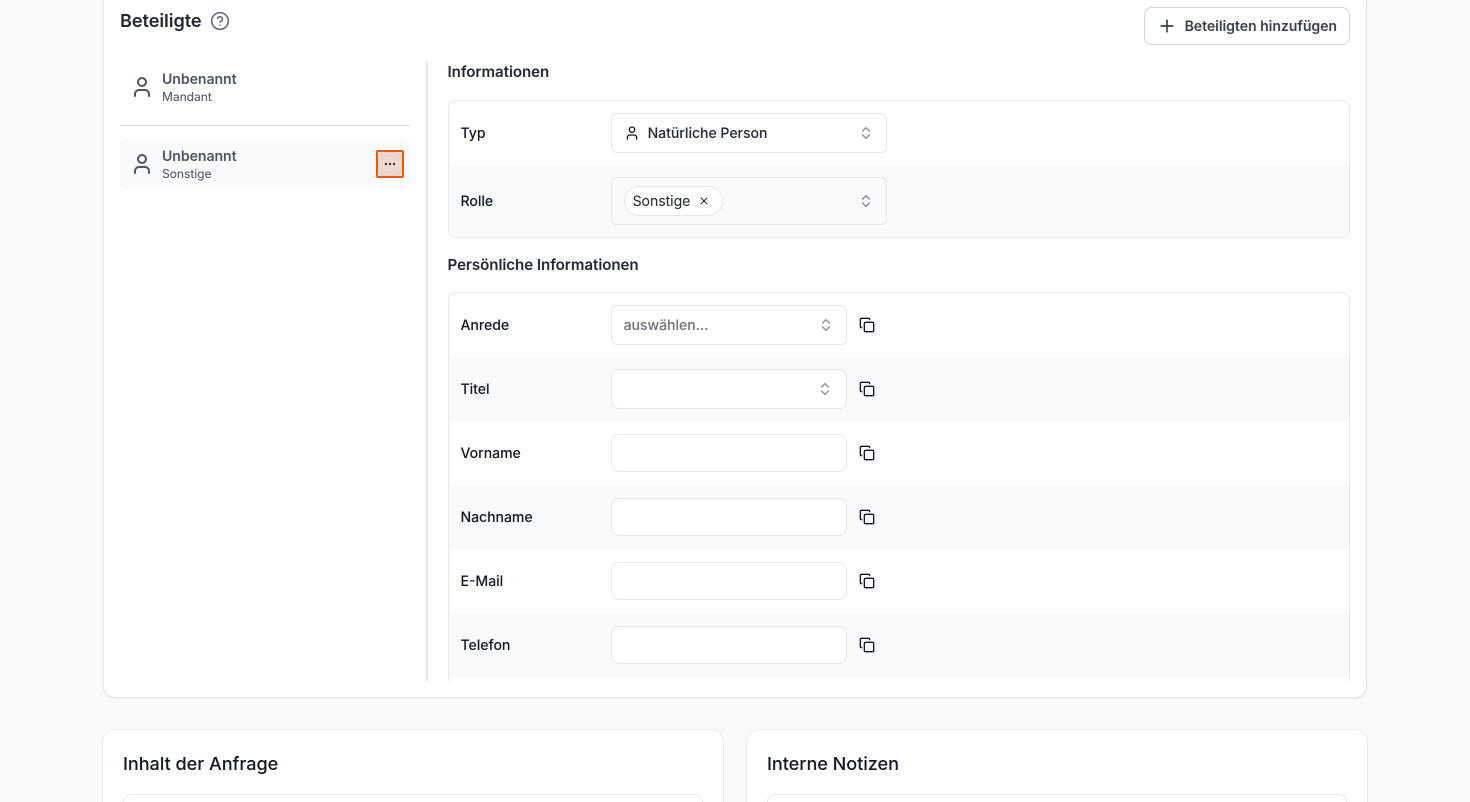The width and height of the screenshot is (1470, 802).
Task: Copy the Anrede field value
Action: pyautogui.click(x=867, y=325)
